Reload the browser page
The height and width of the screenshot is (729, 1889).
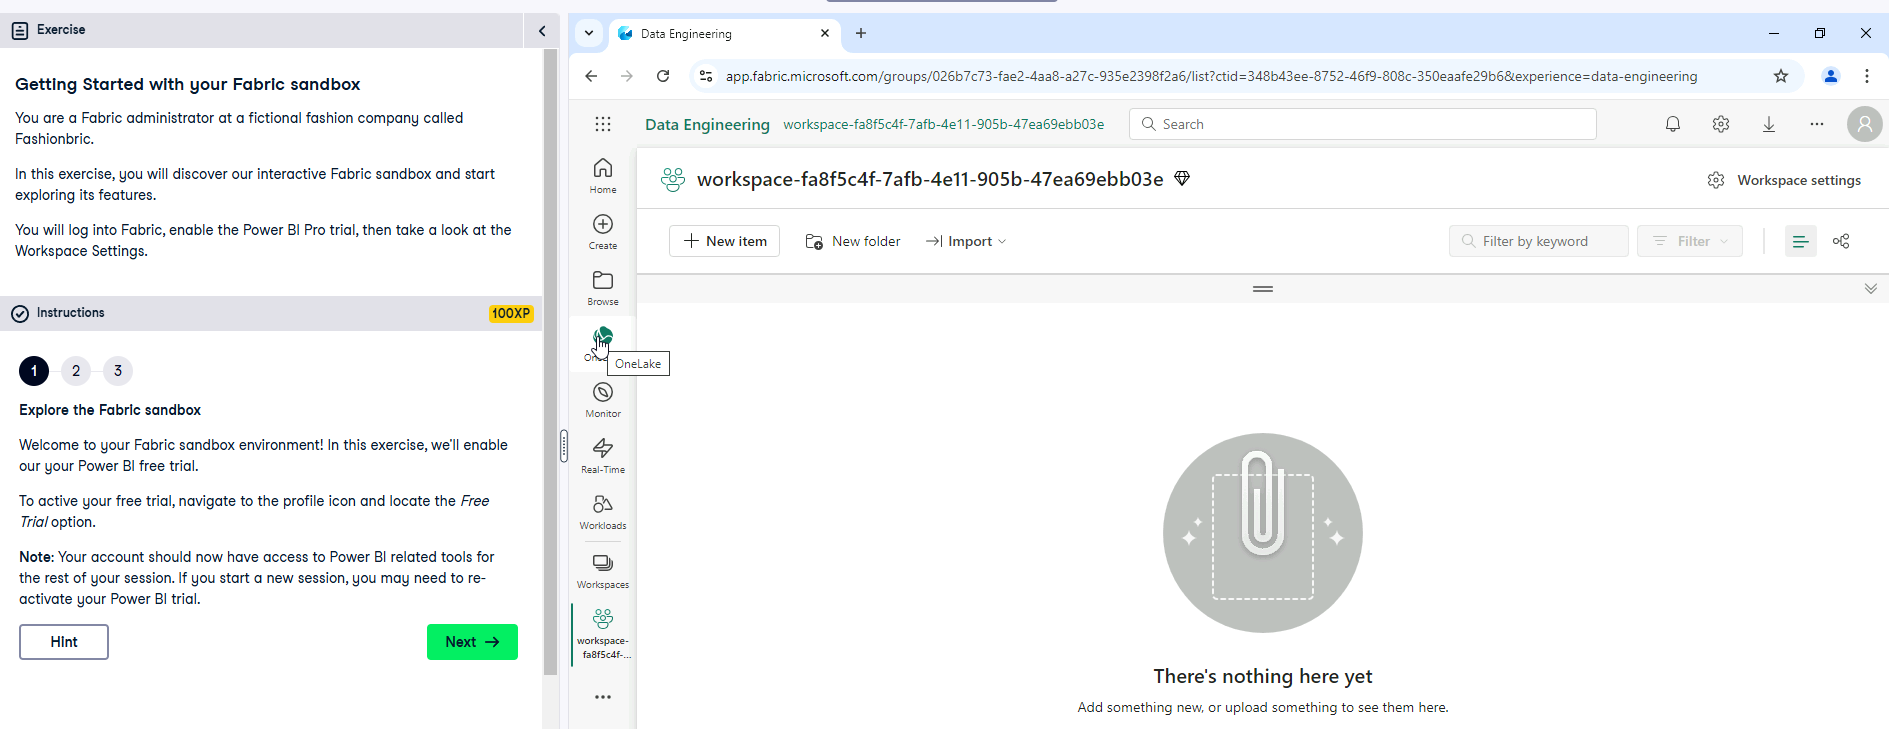[663, 76]
